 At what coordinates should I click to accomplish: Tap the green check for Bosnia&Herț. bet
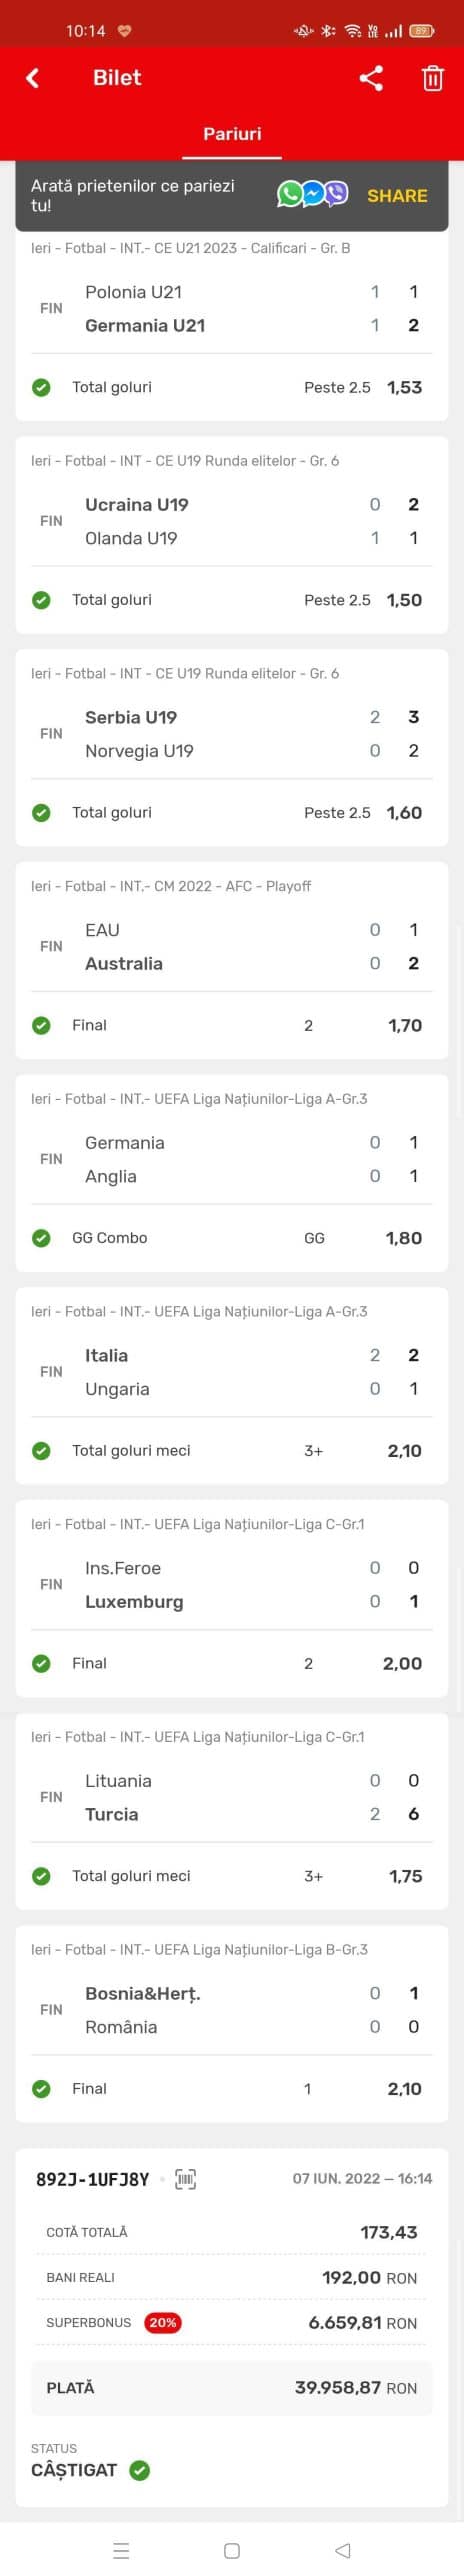click(41, 2089)
